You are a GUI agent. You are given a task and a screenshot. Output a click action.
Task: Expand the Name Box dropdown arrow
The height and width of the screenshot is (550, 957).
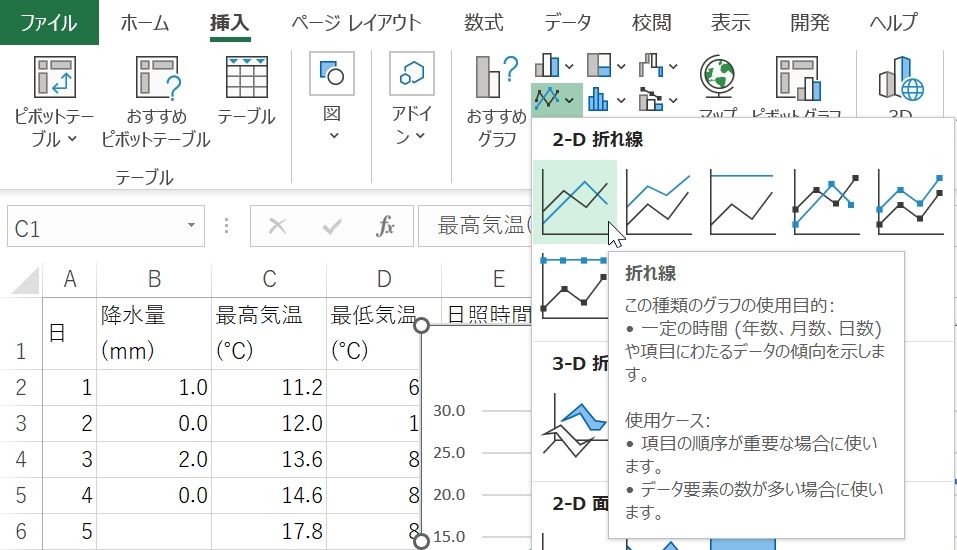(192, 226)
